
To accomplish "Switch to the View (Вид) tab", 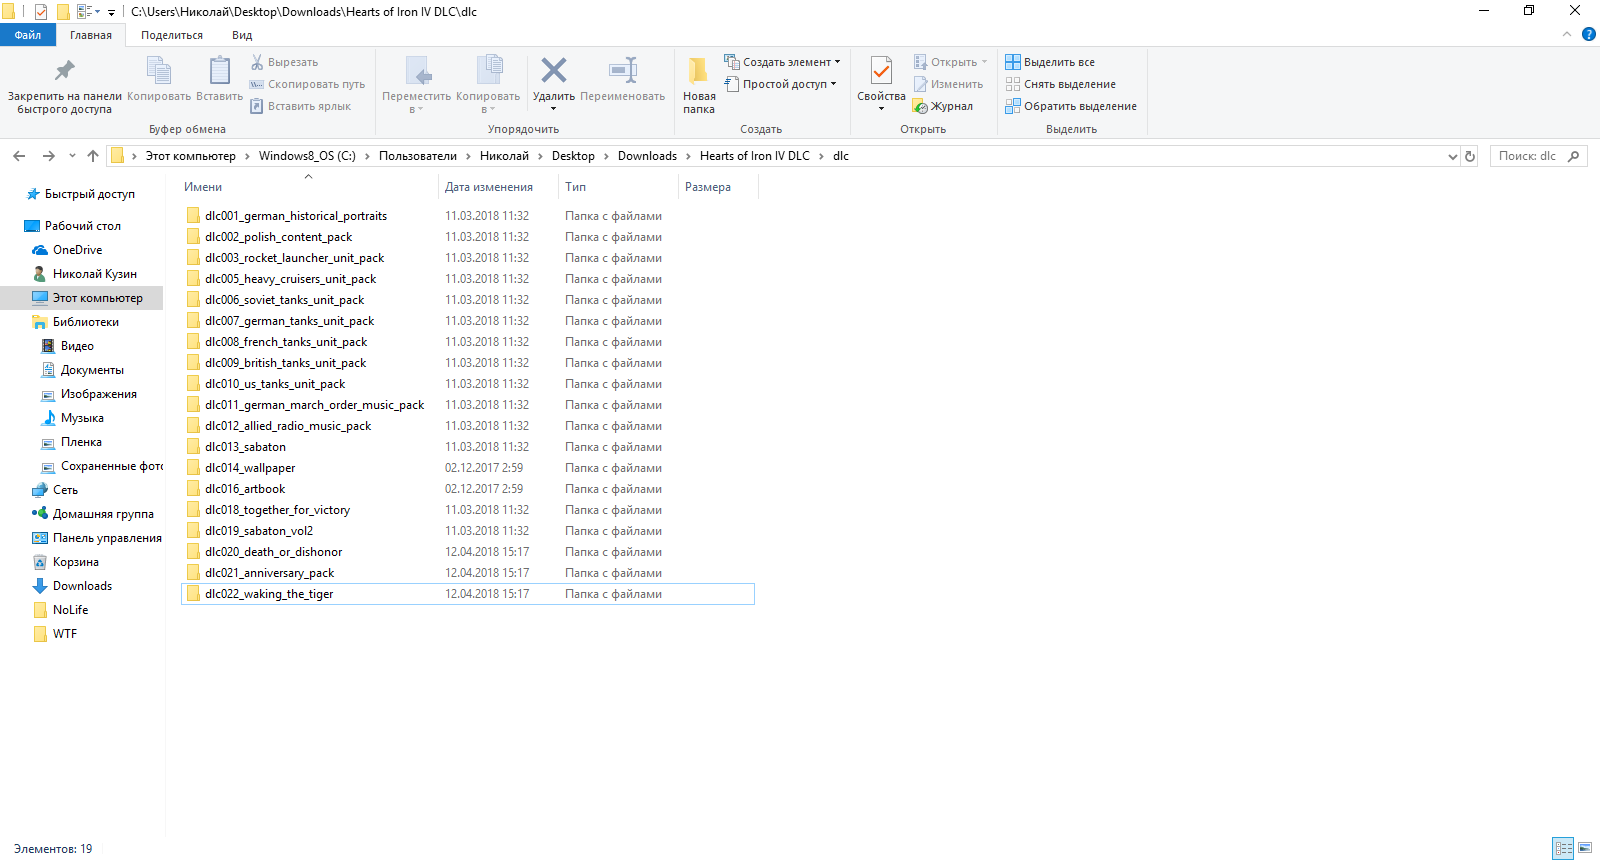I will (242, 35).
